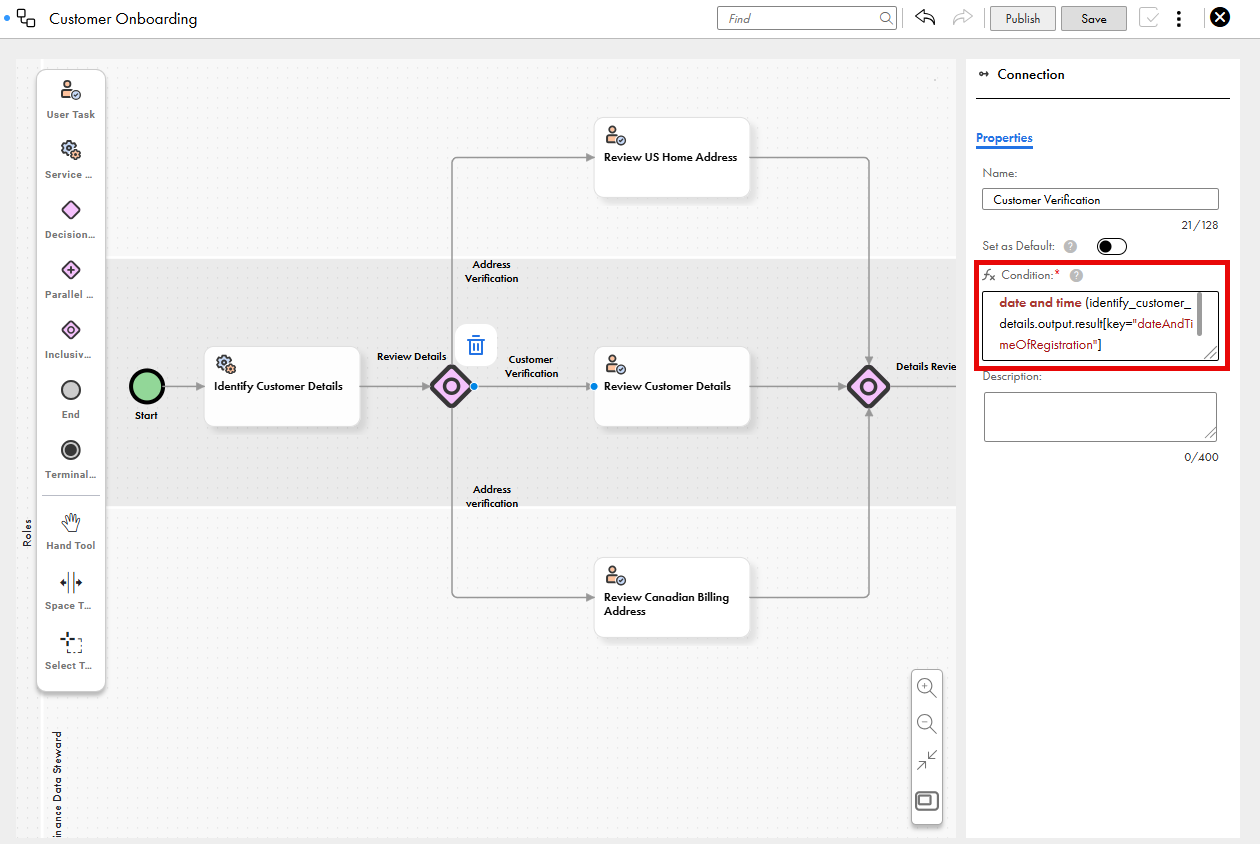Click the Finance Data Steward lane label
This screenshot has width=1260, height=844.
point(57,784)
